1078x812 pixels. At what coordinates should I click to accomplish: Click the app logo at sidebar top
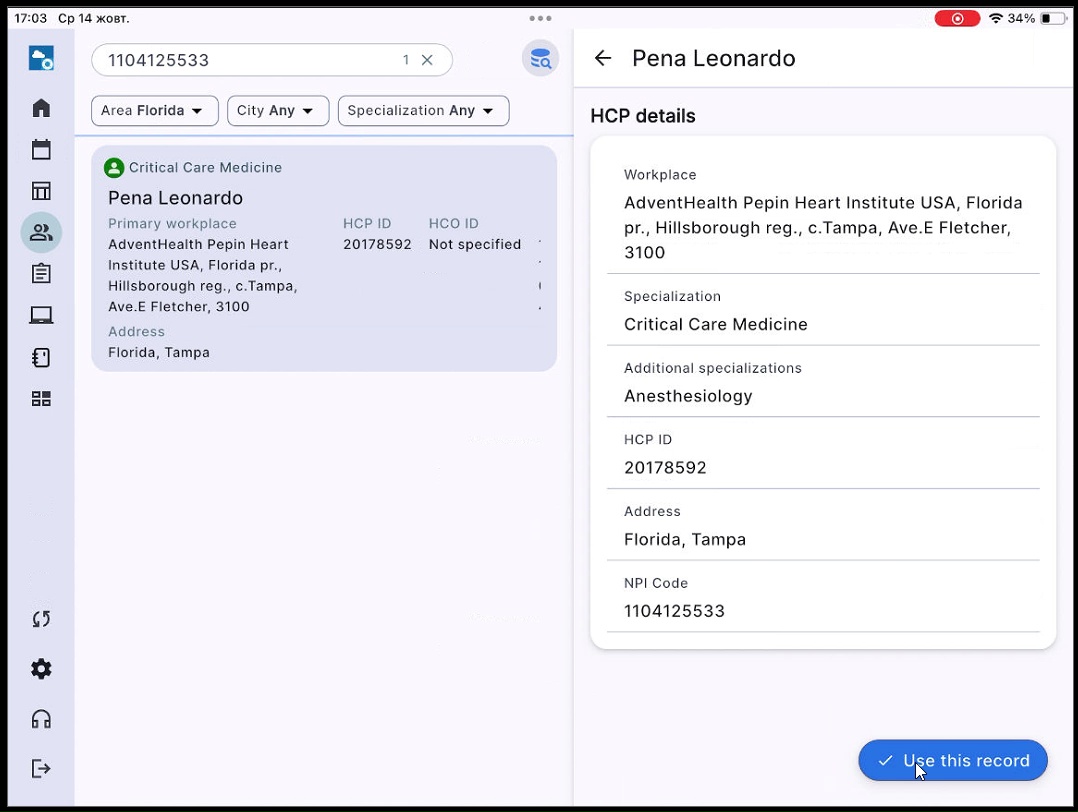coord(41,58)
